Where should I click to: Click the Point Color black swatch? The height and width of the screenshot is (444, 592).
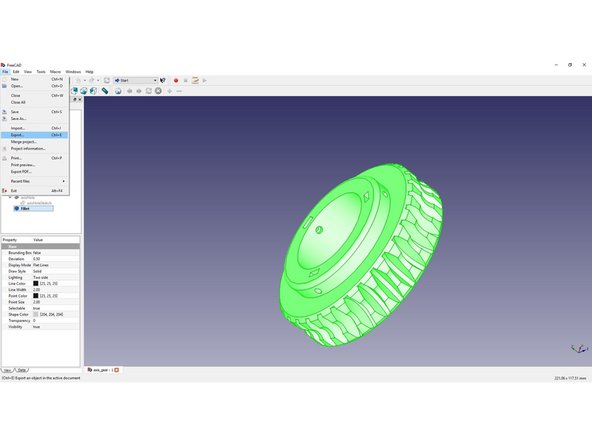point(35,296)
